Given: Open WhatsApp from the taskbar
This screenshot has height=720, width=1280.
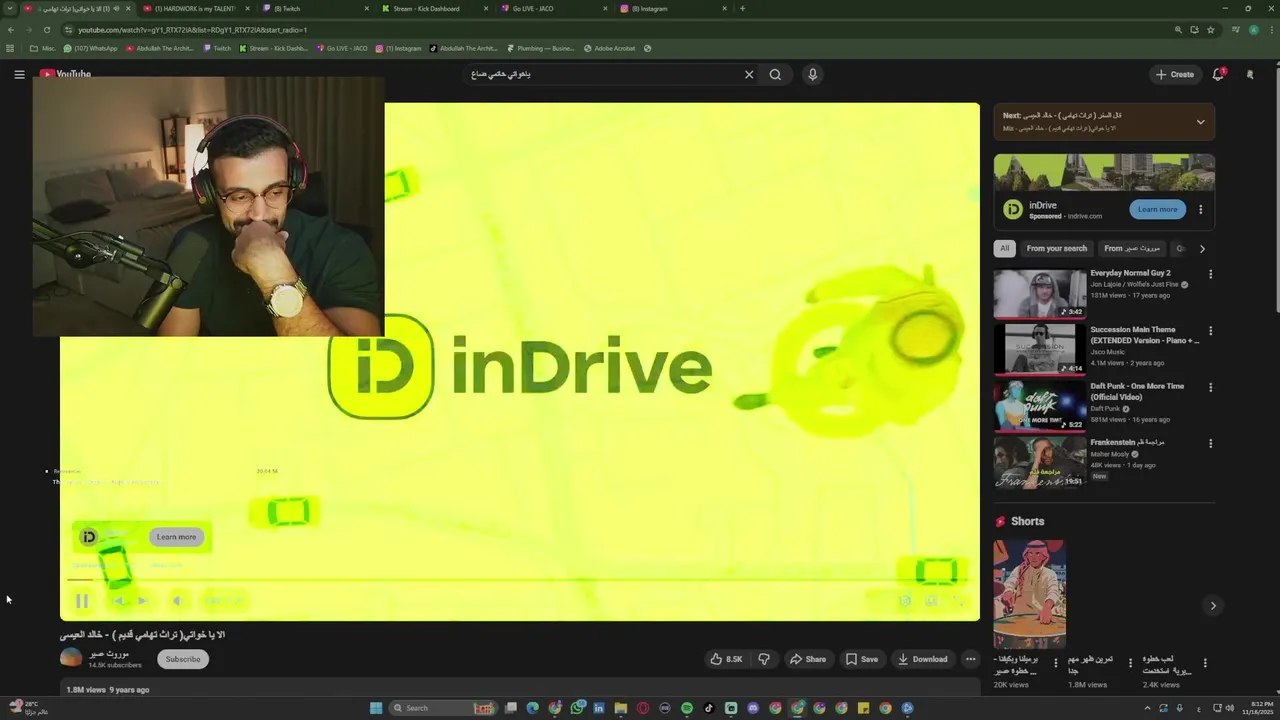Looking at the screenshot, I should (577, 708).
